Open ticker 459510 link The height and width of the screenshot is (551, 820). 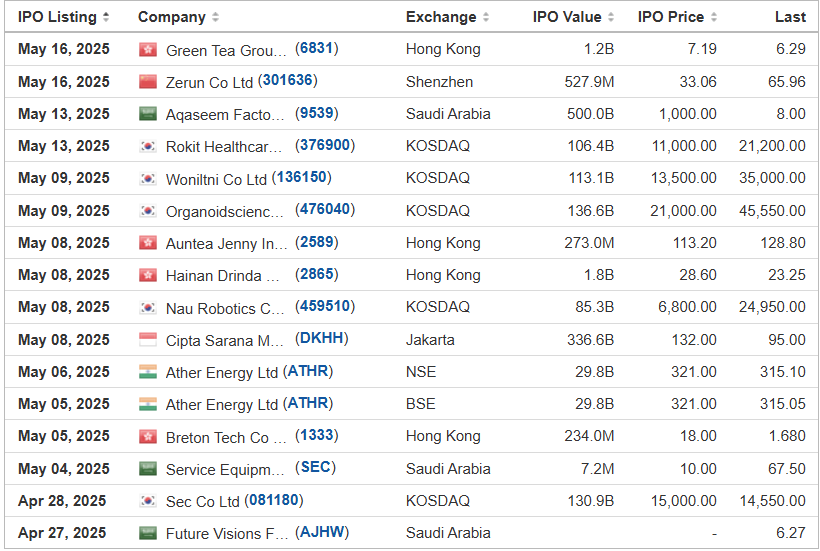pos(325,306)
